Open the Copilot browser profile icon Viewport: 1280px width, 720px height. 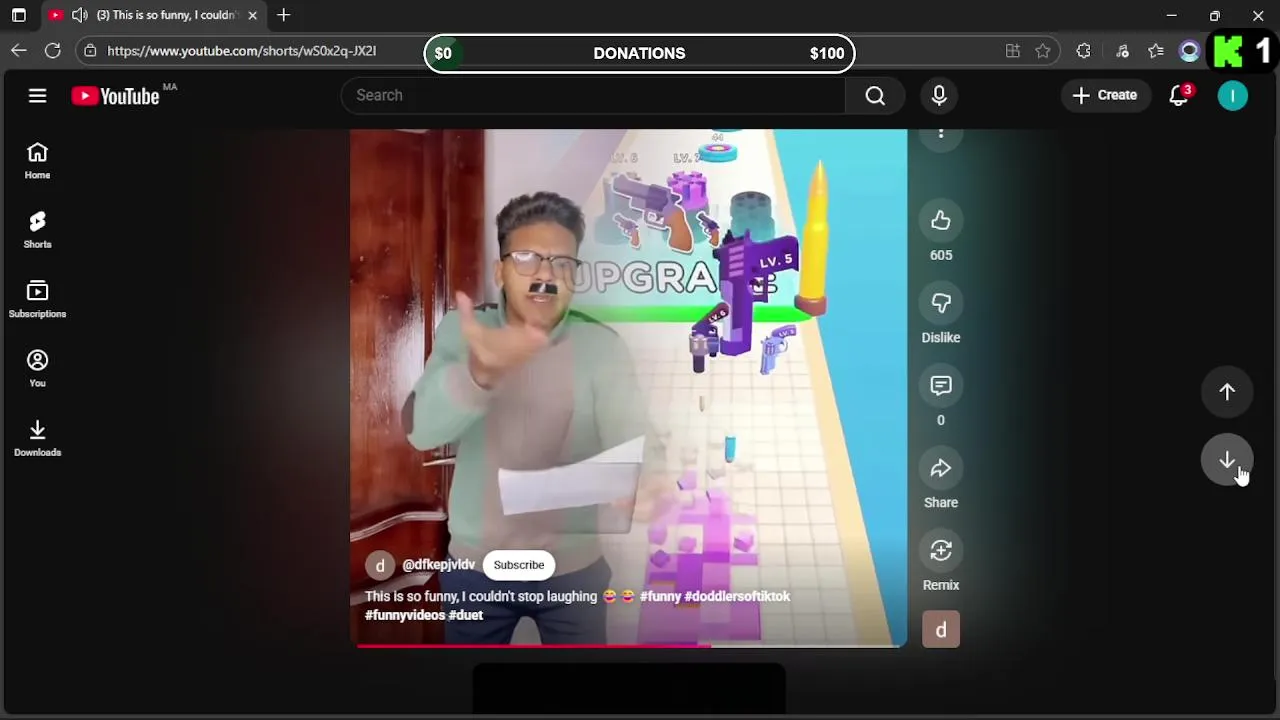(x=1189, y=51)
